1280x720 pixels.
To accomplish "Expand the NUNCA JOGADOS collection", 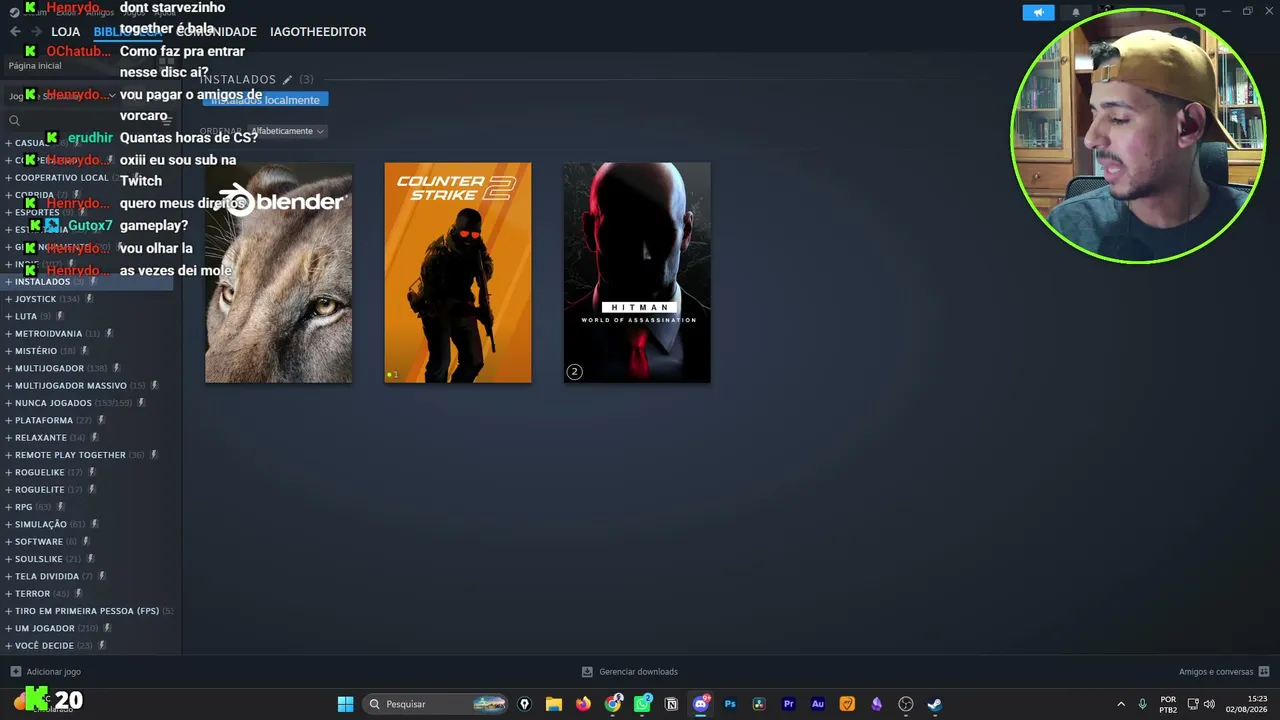I will click(x=8, y=403).
